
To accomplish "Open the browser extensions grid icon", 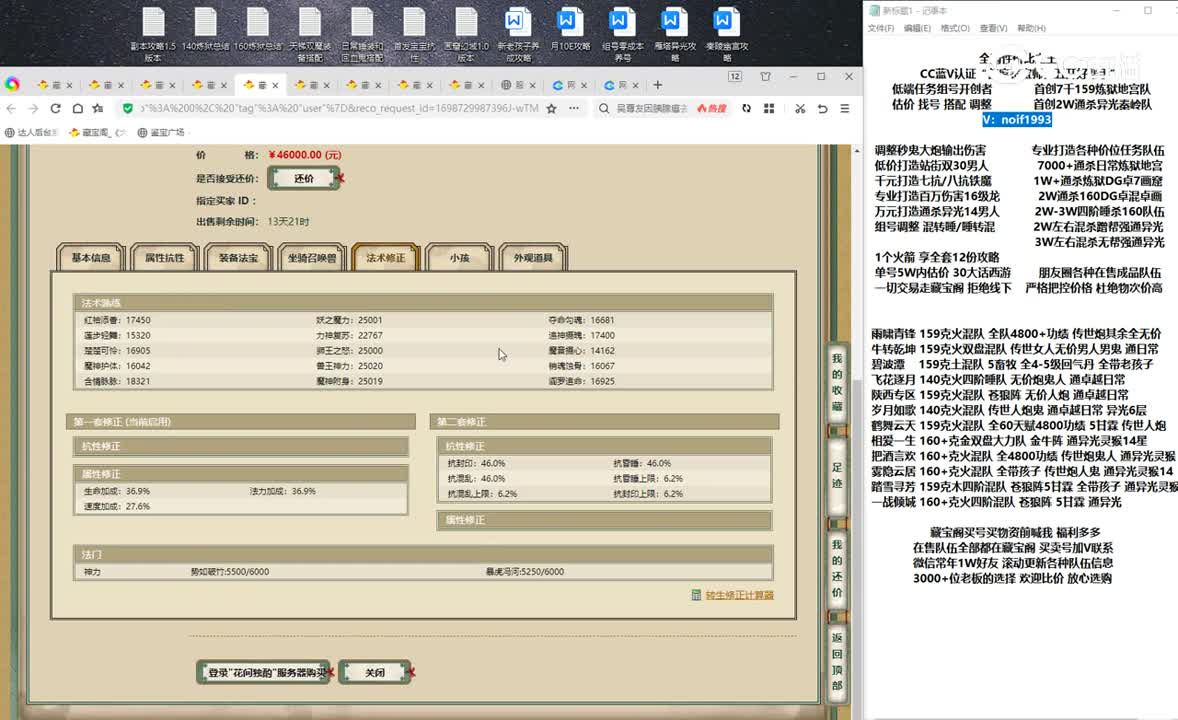I will click(x=769, y=108).
